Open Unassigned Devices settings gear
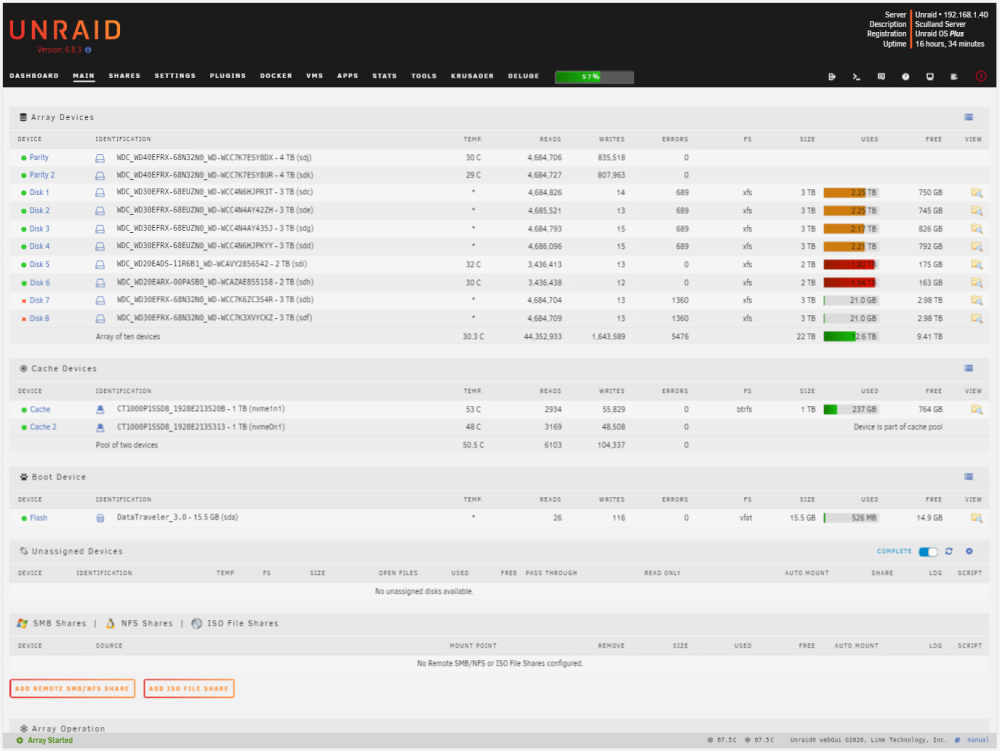1000x751 pixels. [x=969, y=551]
